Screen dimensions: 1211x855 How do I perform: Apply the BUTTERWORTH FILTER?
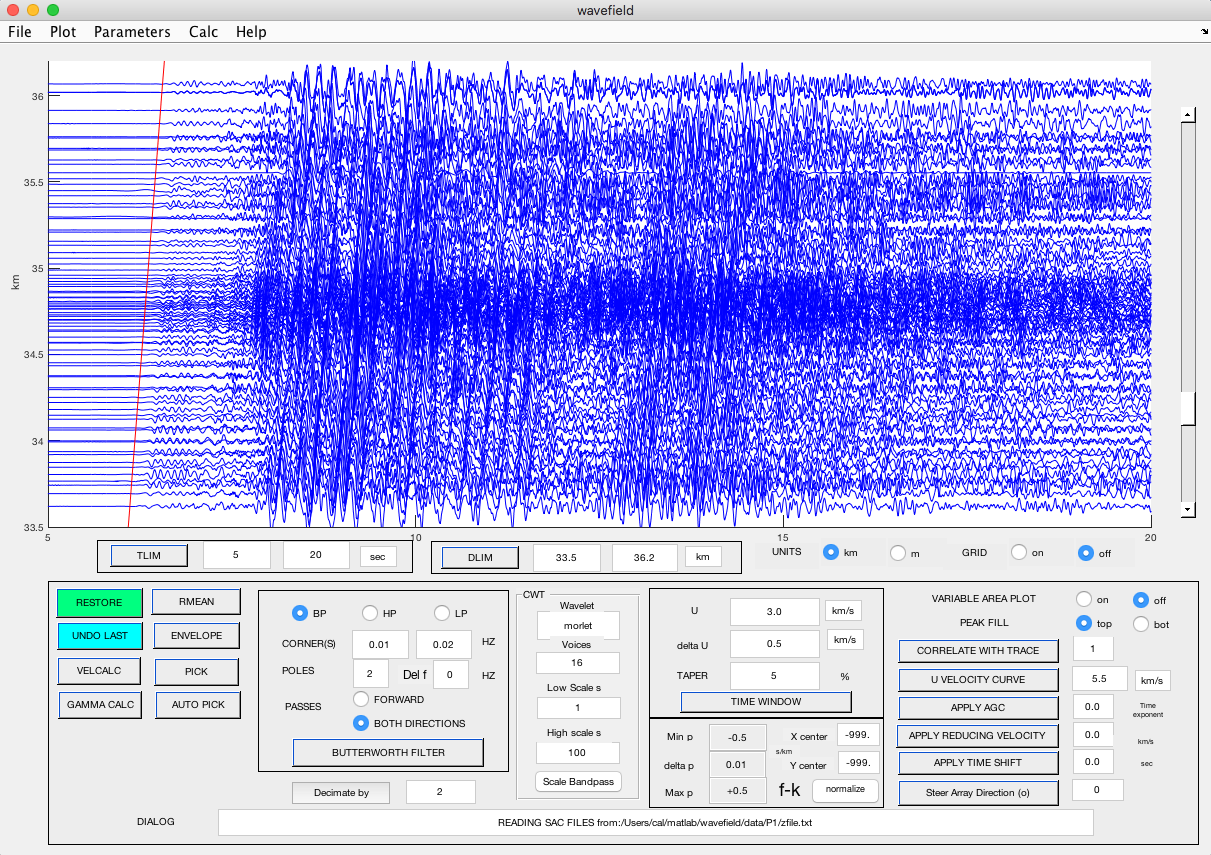click(388, 752)
